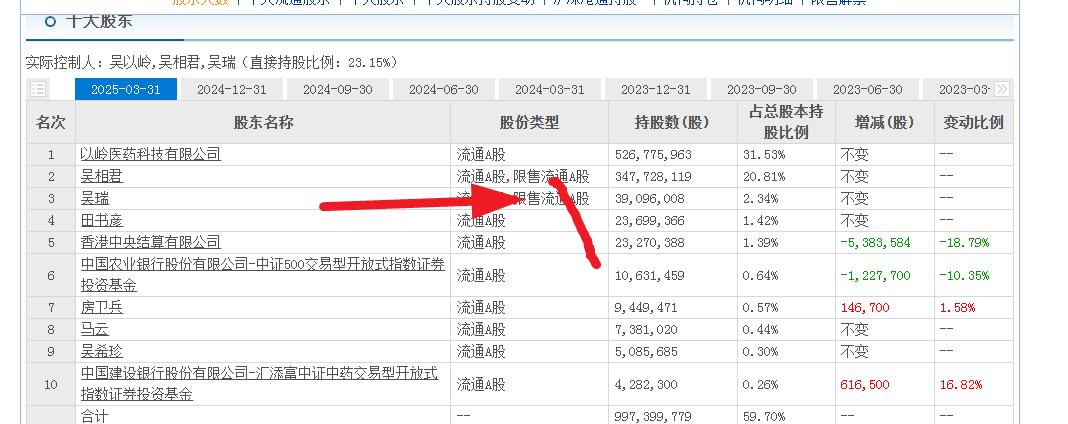Image resolution: width=1068 pixels, height=424 pixels.
Task: Select the holding value 23,270,388
Action: point(649,242)
